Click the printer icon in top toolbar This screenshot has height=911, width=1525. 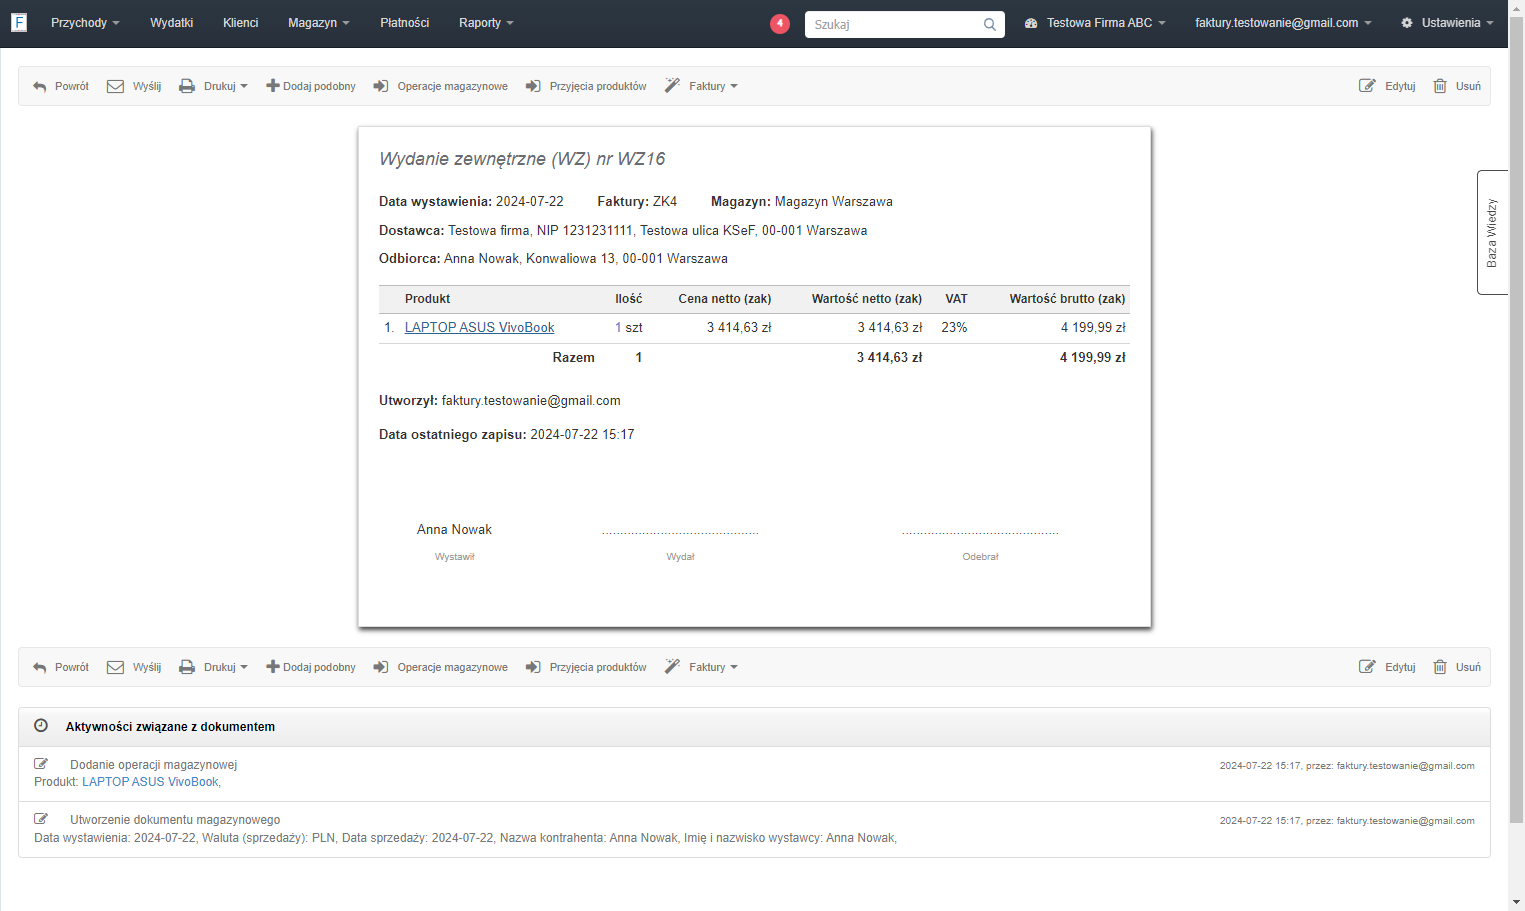point(187,86)
